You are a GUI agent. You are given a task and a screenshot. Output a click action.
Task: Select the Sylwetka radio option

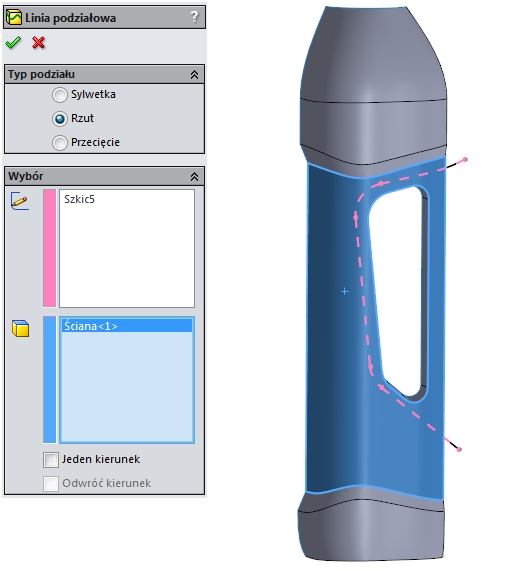click(x=60, y=95)
